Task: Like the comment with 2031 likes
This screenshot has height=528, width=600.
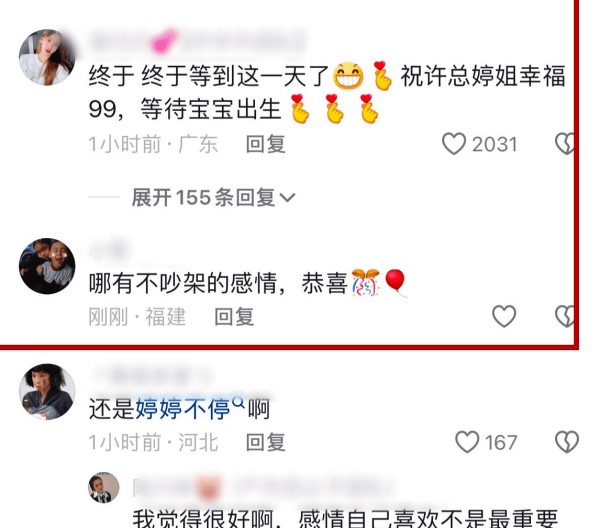Action: (x=453, y=144)
